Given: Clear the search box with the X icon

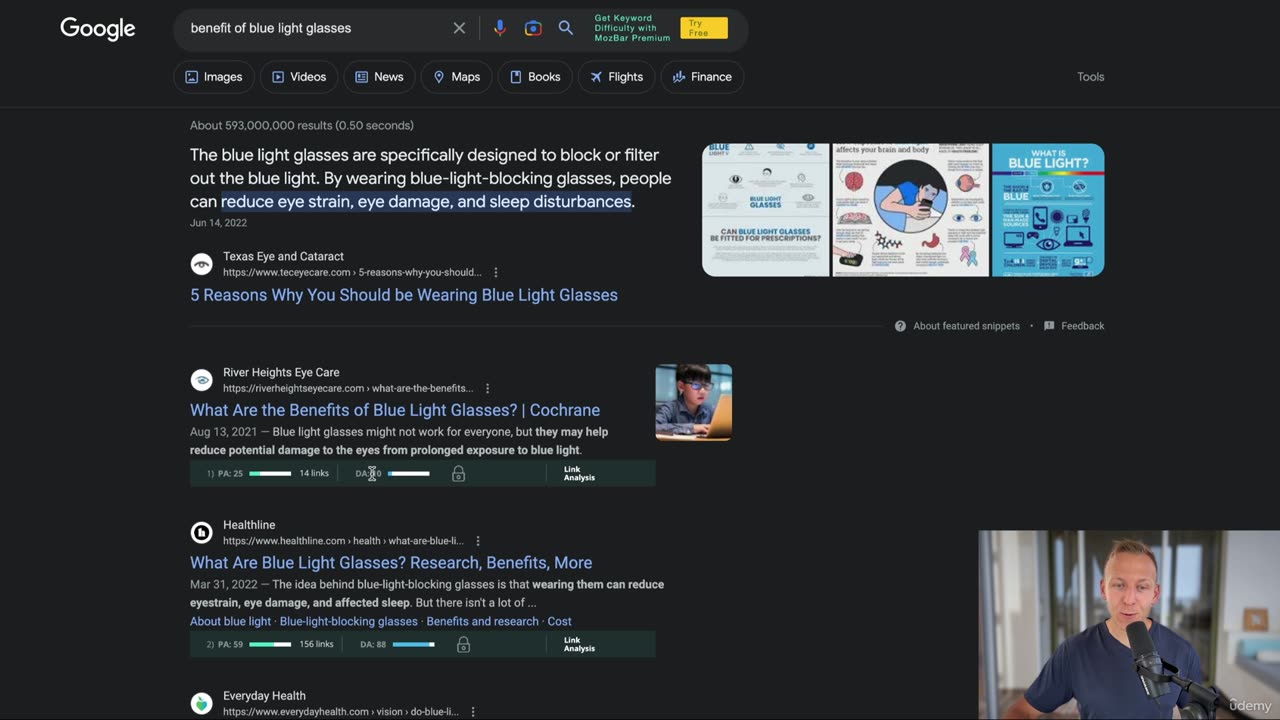Looking at the screenshot, I should click(459, 28).
